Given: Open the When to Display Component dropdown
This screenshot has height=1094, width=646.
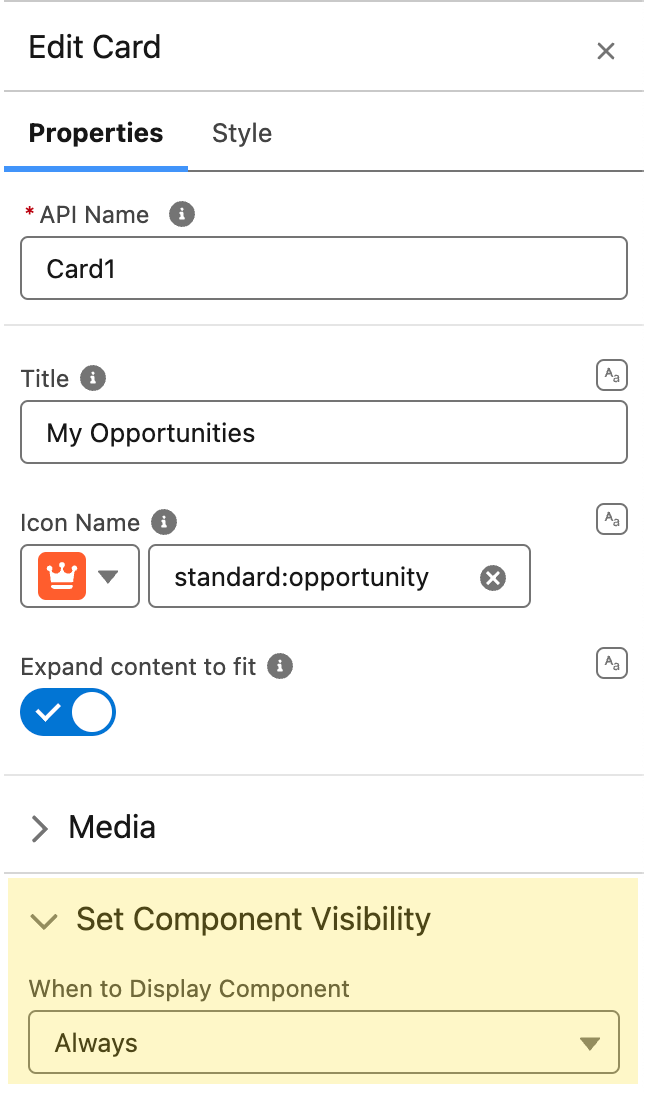Looking at the screenshot, I should click(324, 1042).
